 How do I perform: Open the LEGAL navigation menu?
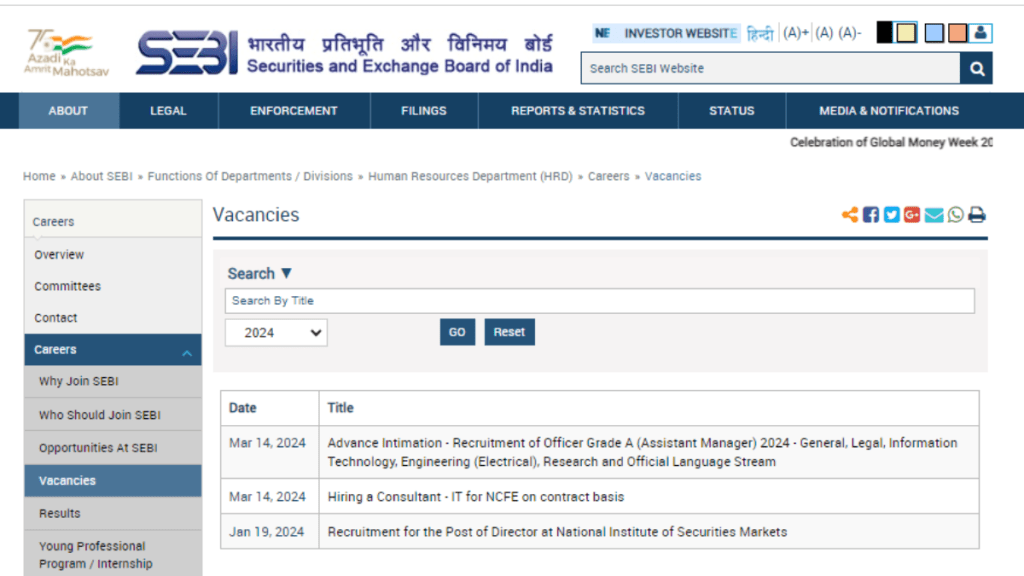[168, 111]
